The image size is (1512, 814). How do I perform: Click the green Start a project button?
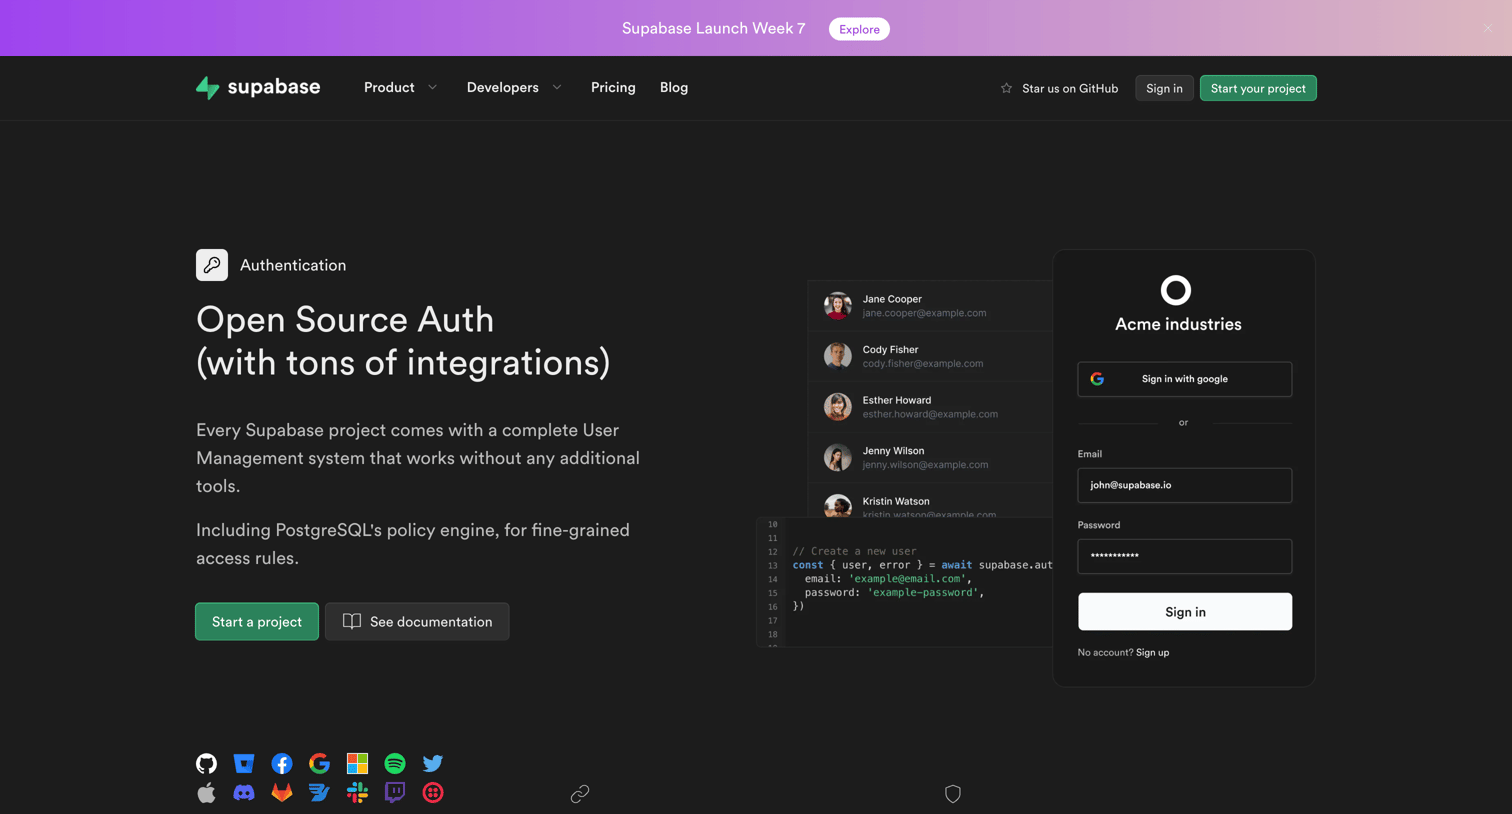[257, 621]
